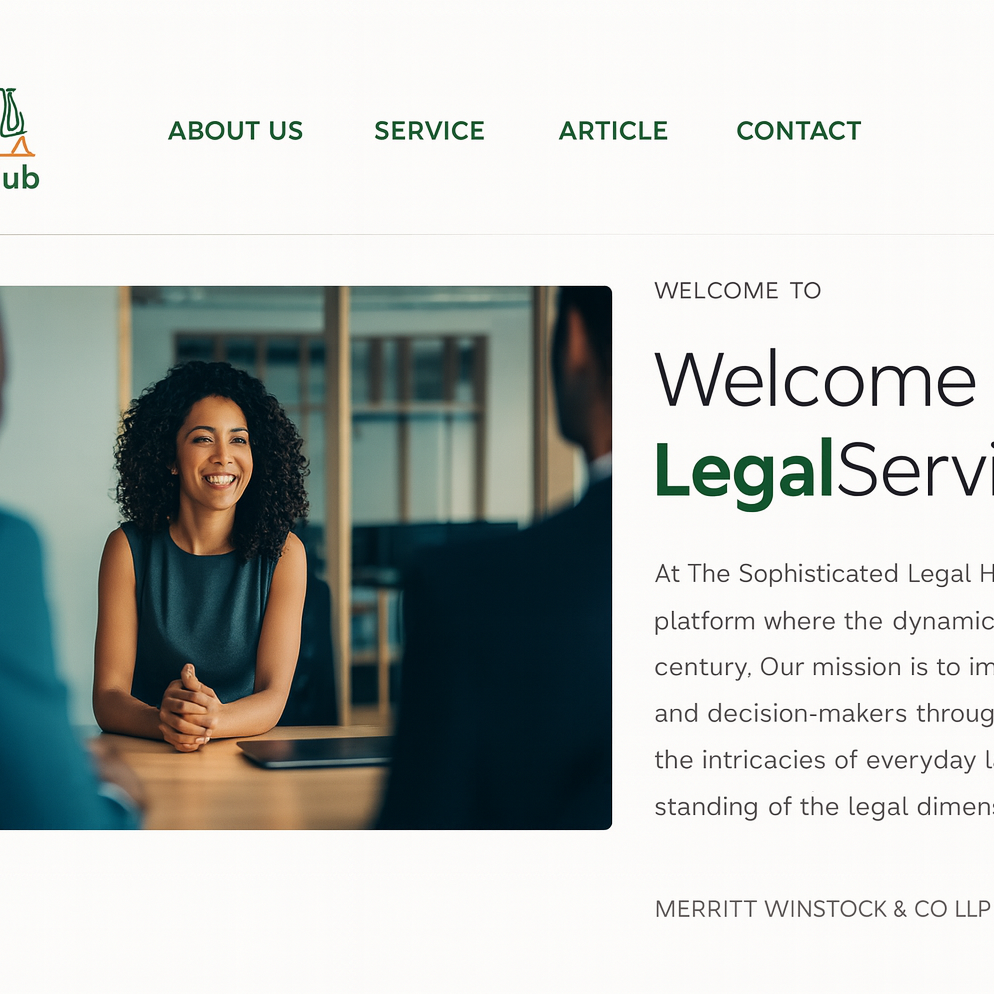The width and height of the screenshot is (994, 994).
Task: Open the CONTACT page from navigation
Action: [x=799, y=131]
